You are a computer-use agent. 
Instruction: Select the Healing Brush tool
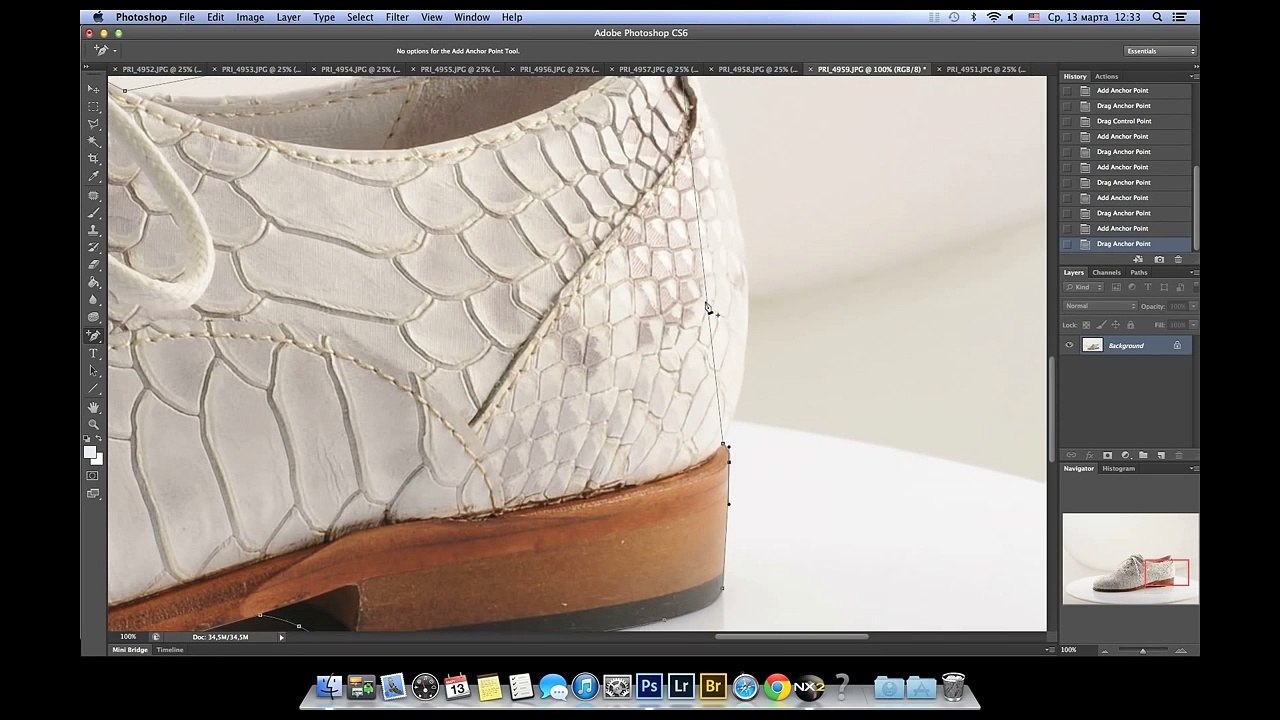[94, 195]
